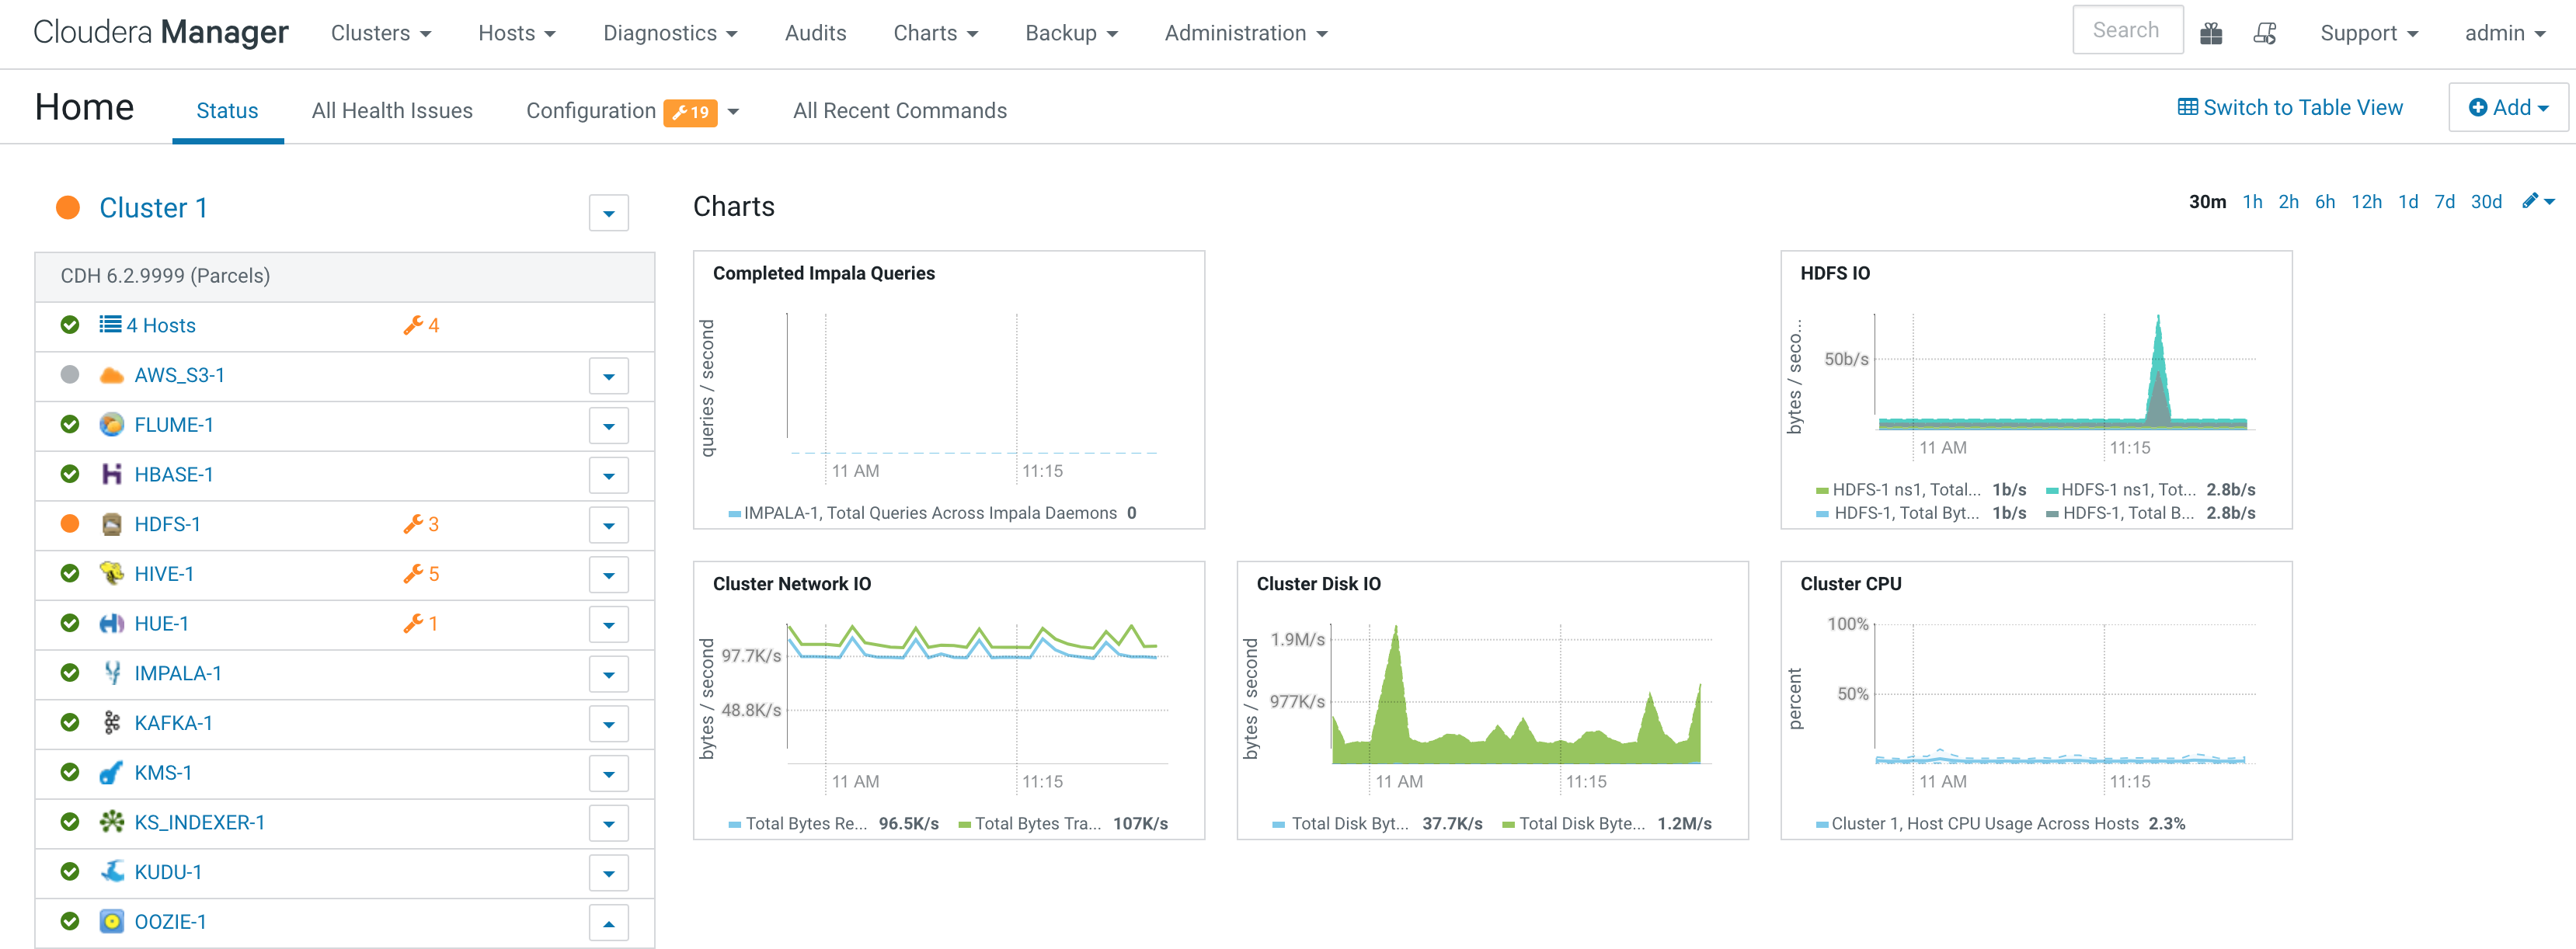Screen dimensions: 2576x949
Task: Click the OOZIE-1 service icon
Action: pyautogui.click(x=112, y=921)
